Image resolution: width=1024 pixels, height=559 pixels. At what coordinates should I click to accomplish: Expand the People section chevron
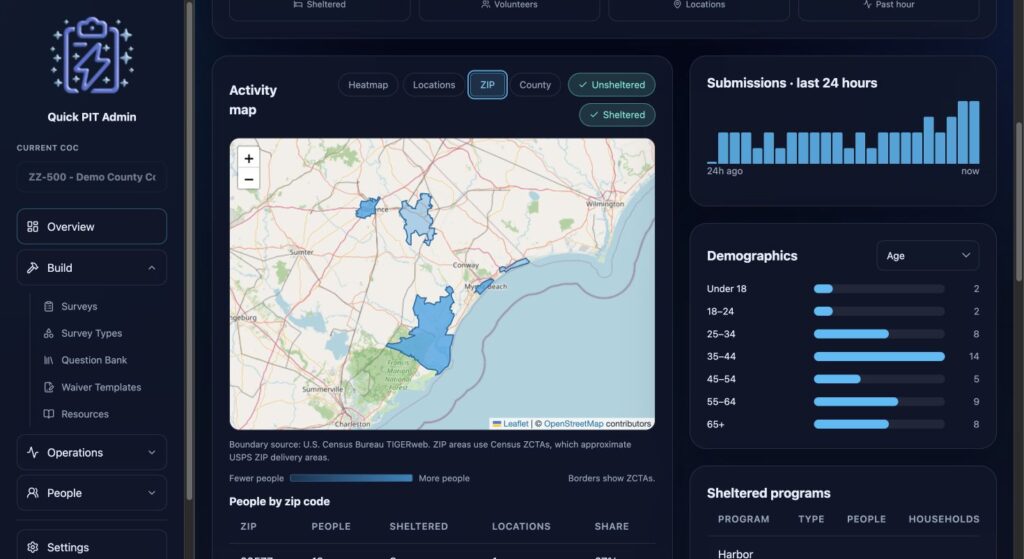click(x=152, y=493)
